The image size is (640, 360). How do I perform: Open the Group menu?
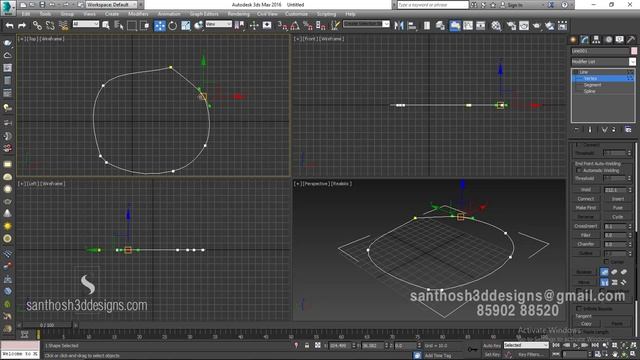coord(67,14)
